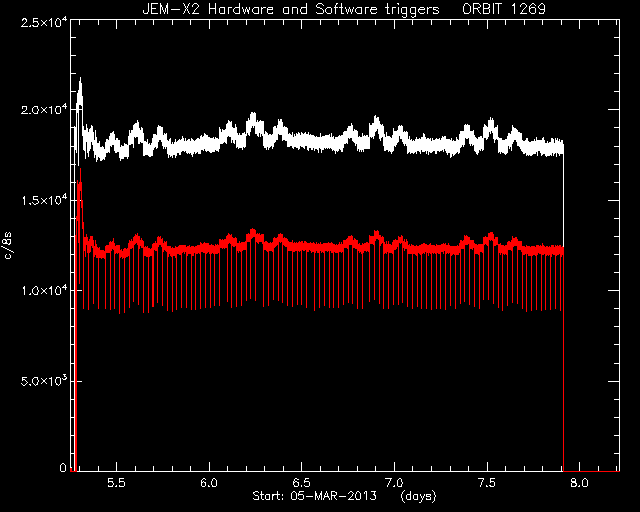Viewport: 640px width, 512px height.
Task: Select the 1.0×10⁴ y-axis tick label
Action: [x=44, y=290]
